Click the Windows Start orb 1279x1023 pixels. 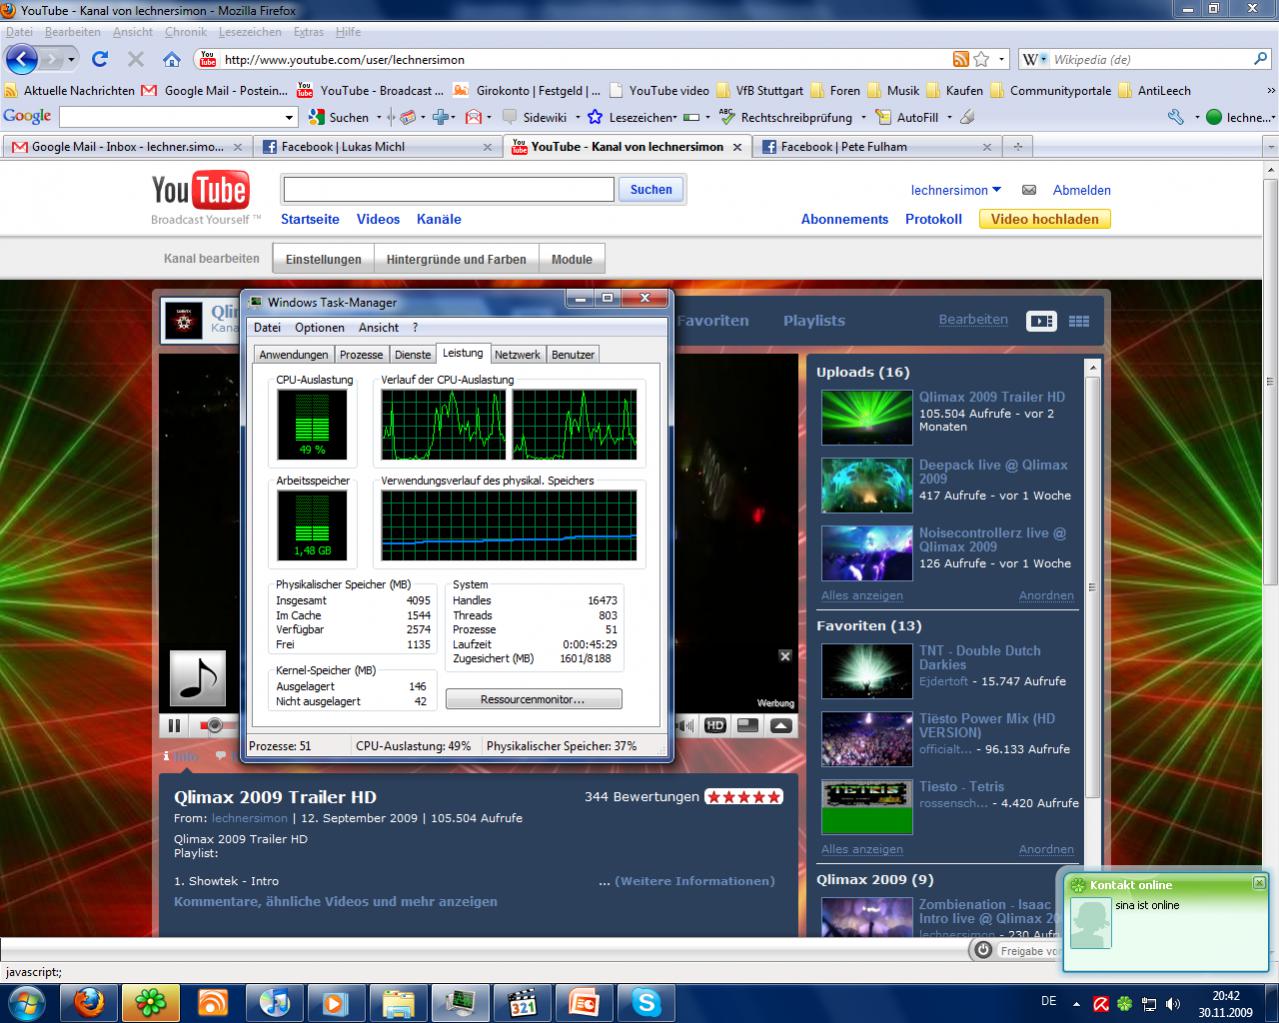[x=27, y=1002]
